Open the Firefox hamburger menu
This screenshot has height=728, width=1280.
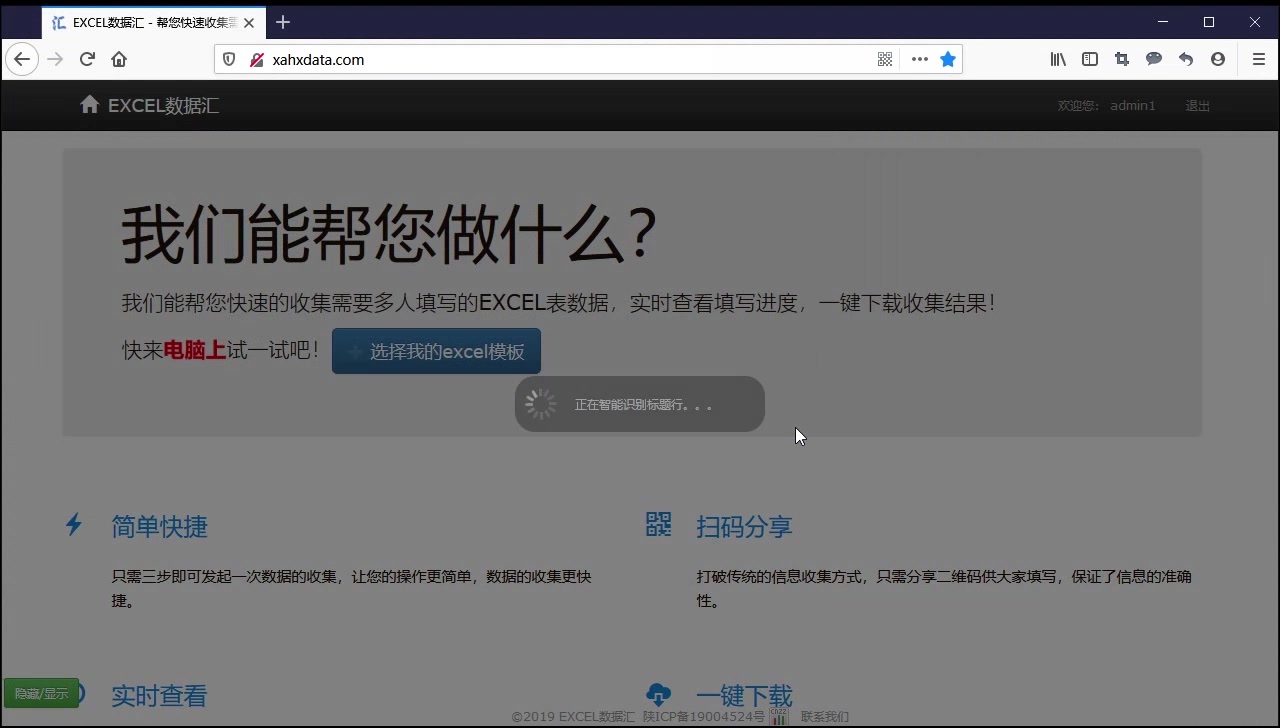point(1259,59)
